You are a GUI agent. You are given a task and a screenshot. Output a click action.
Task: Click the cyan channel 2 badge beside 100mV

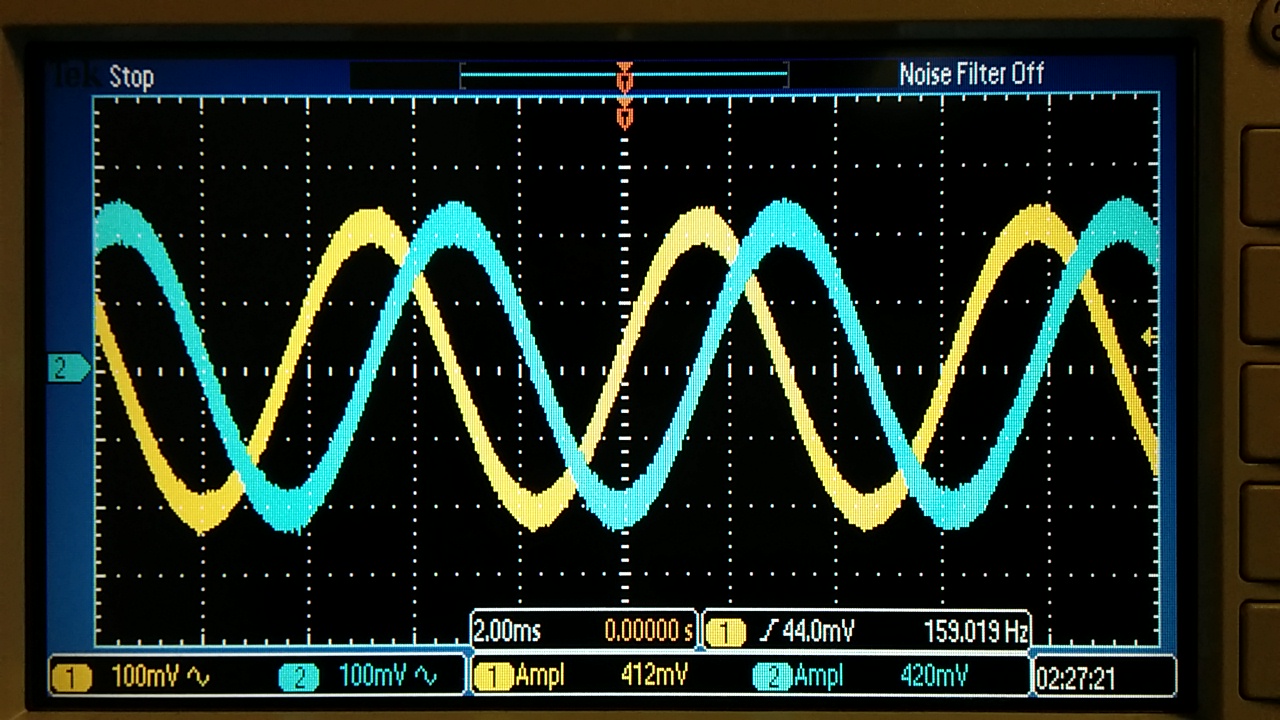tap(299, 678)
